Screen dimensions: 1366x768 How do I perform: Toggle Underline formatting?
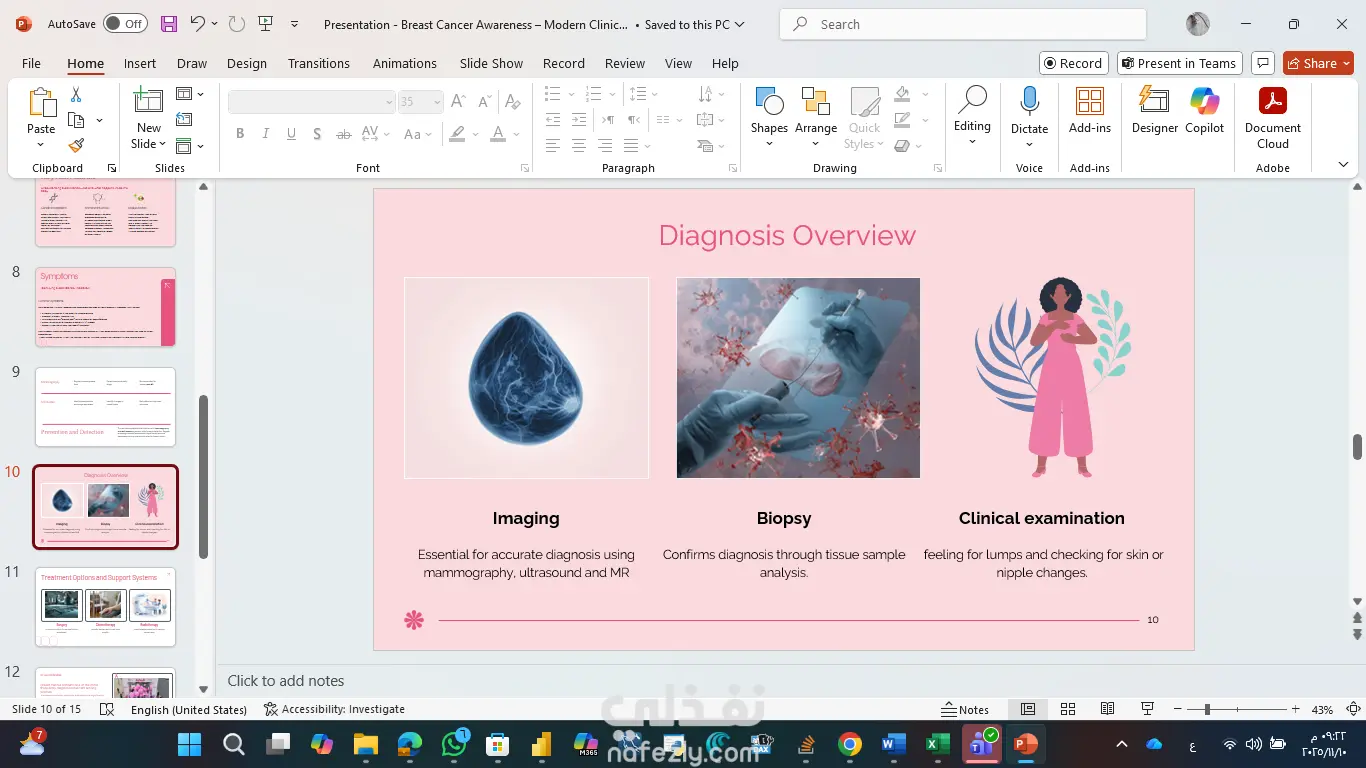pos(291,134)
